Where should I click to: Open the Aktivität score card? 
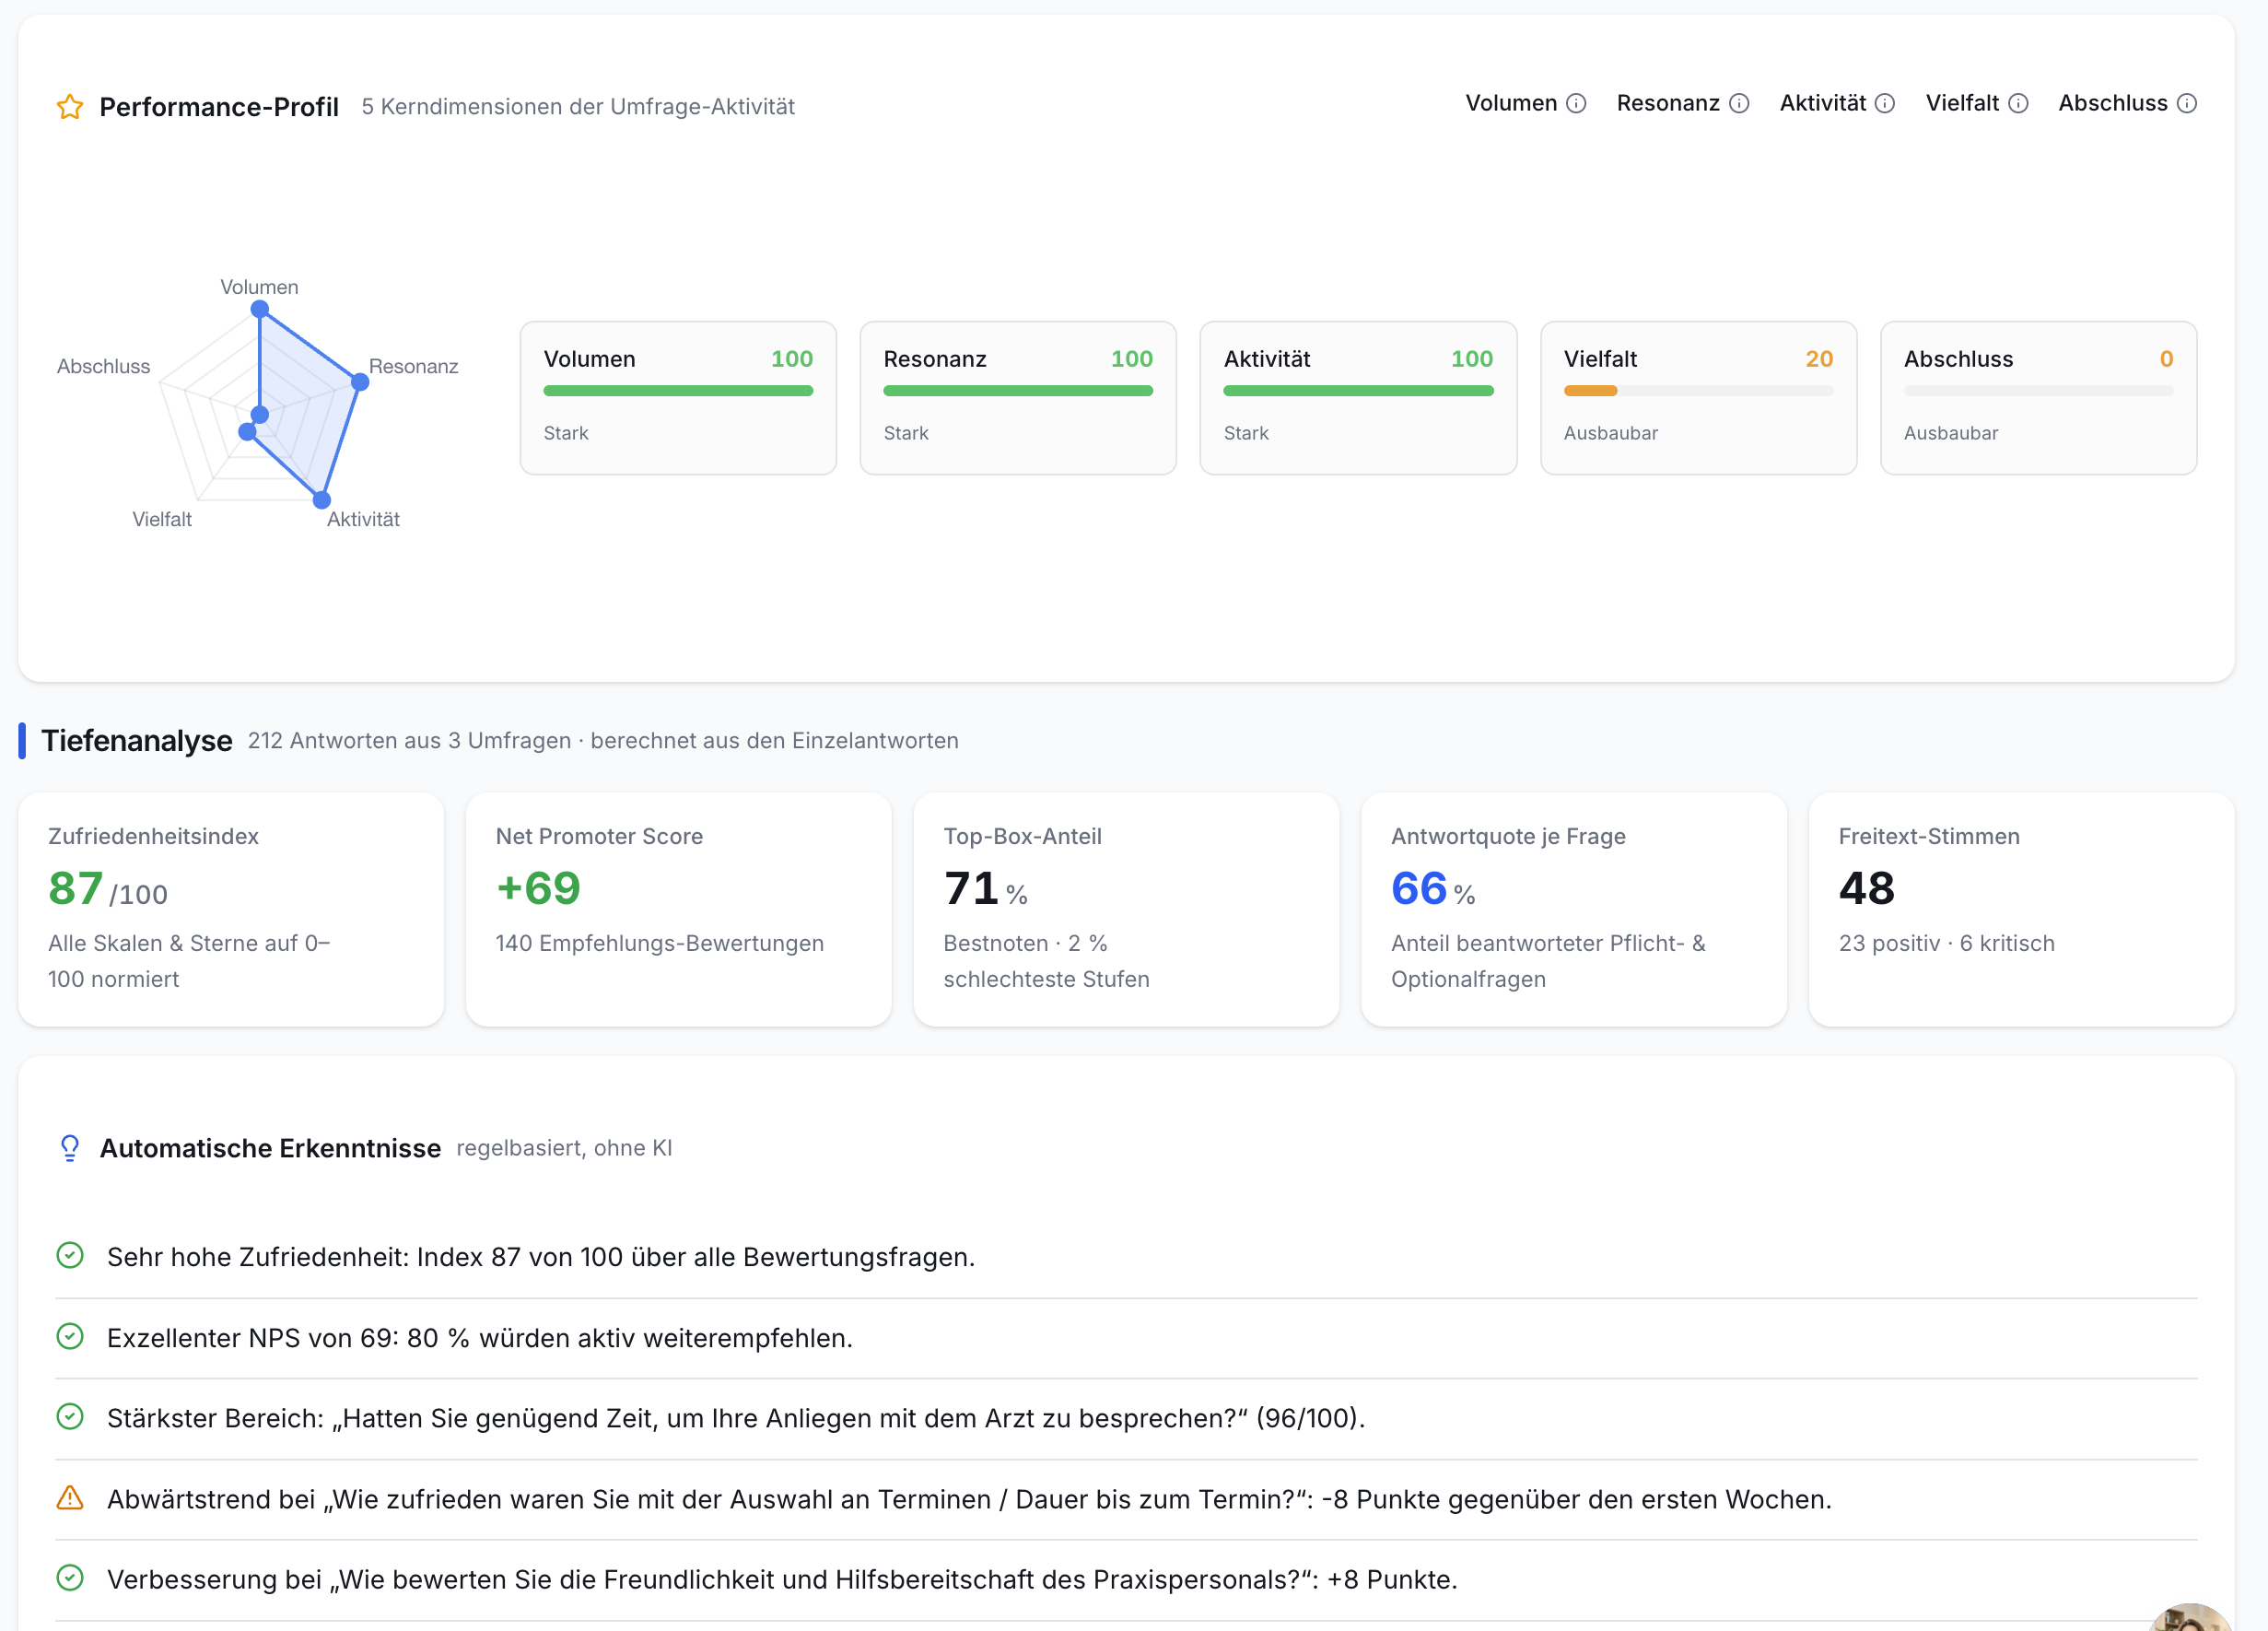(1358, 398)
